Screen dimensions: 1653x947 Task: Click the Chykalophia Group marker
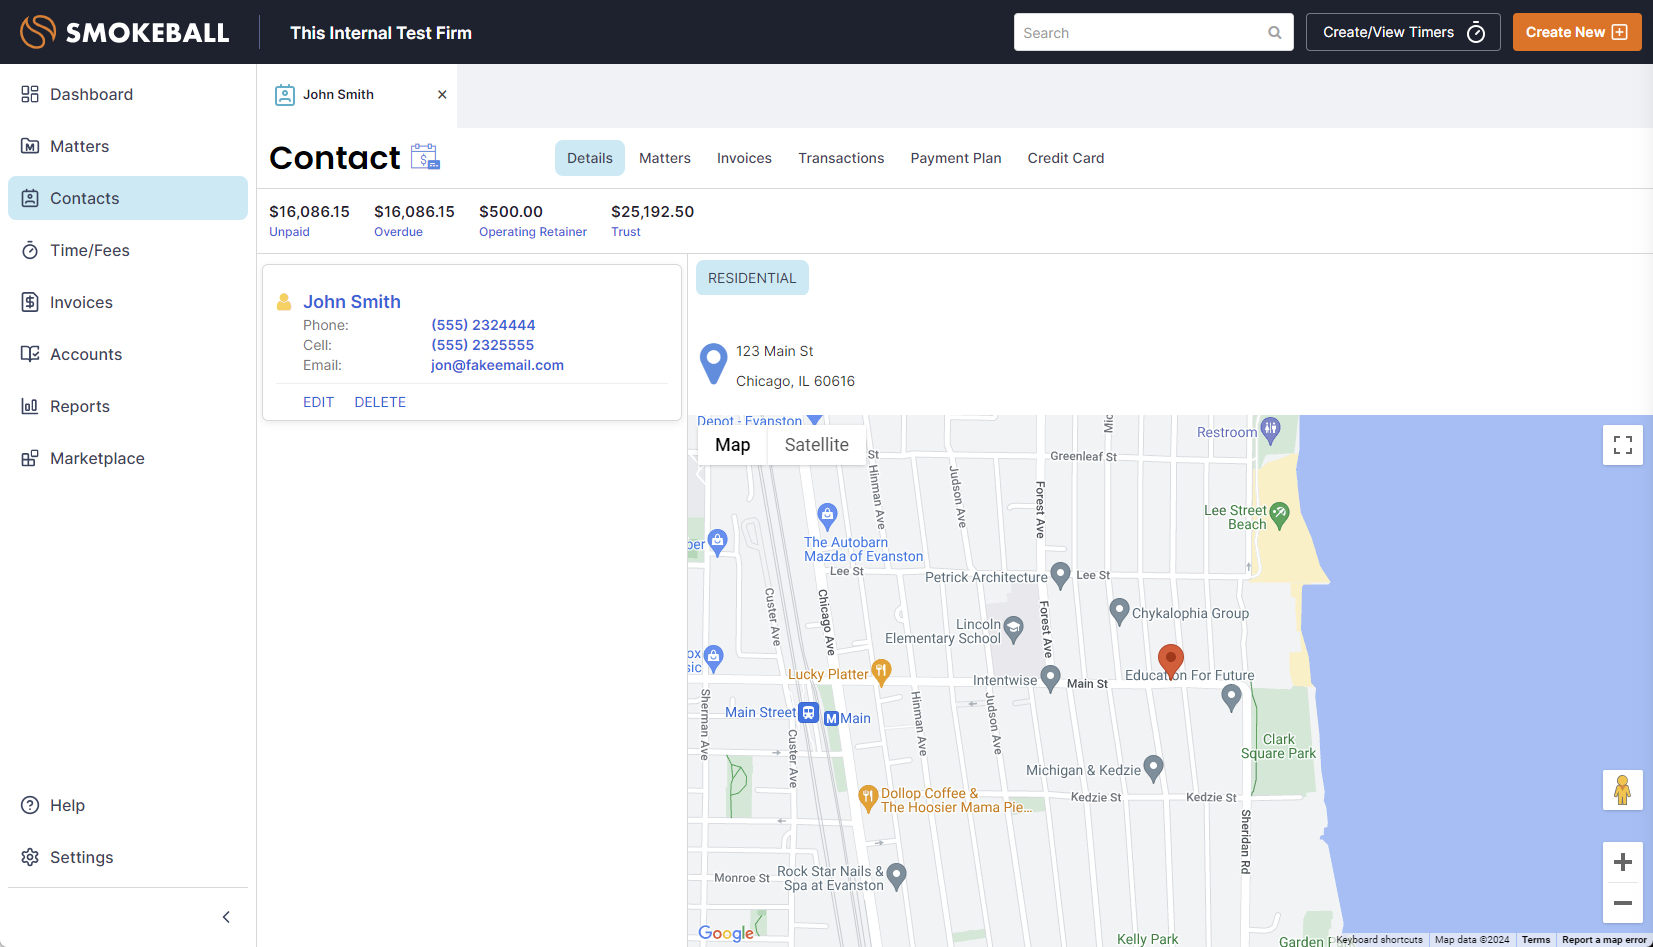point(1120,611)
